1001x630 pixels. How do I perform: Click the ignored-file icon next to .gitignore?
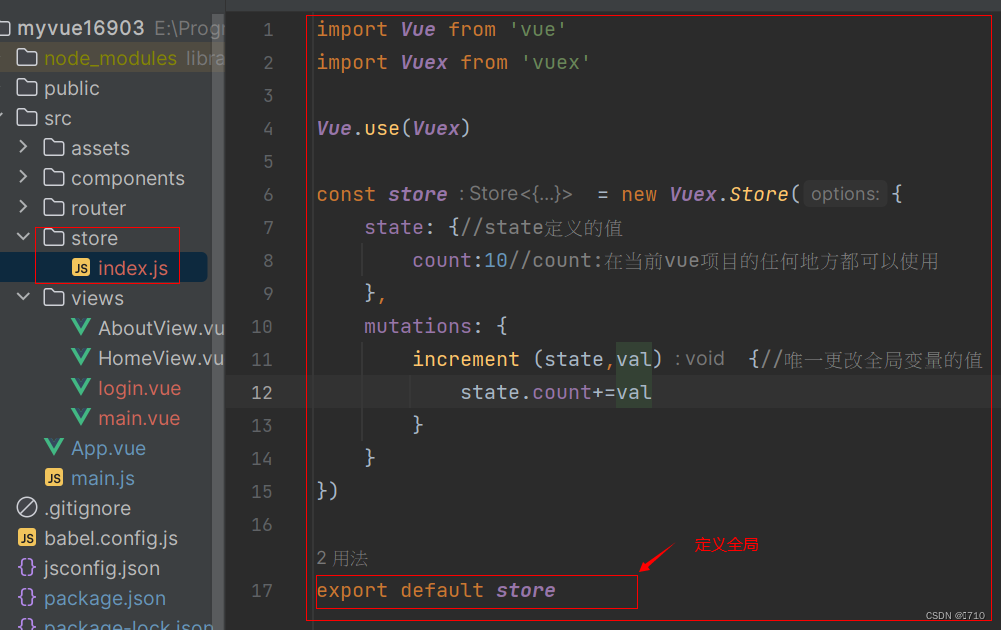27,507
